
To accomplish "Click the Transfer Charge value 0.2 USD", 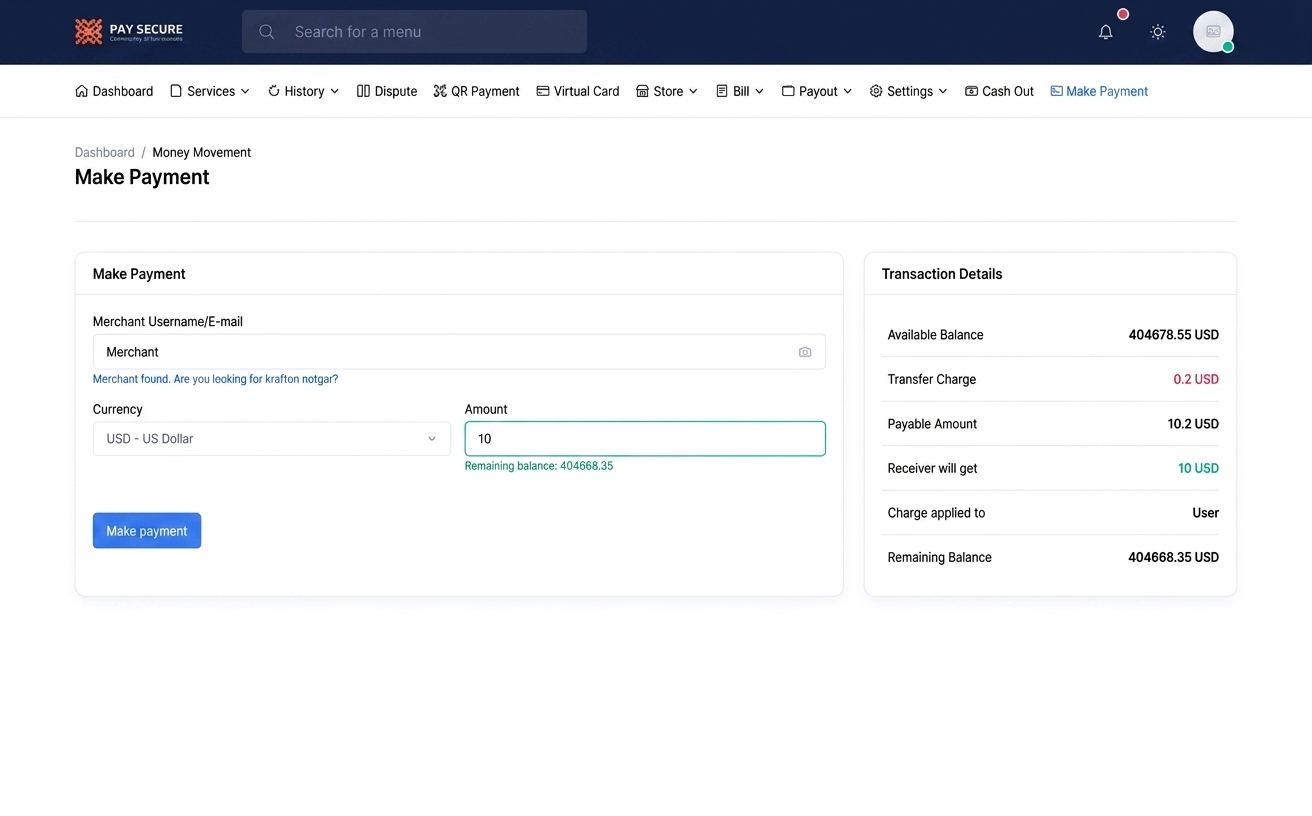I will point(1196,380).
